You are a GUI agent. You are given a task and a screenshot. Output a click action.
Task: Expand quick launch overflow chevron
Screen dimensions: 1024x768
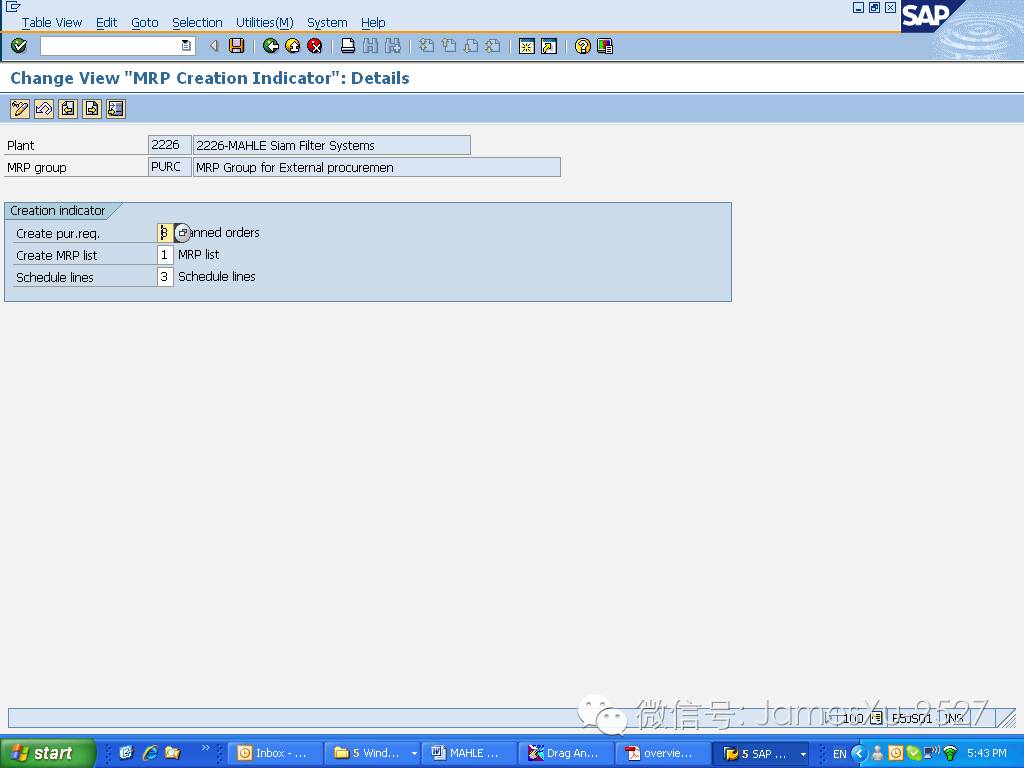coord(206,748)
